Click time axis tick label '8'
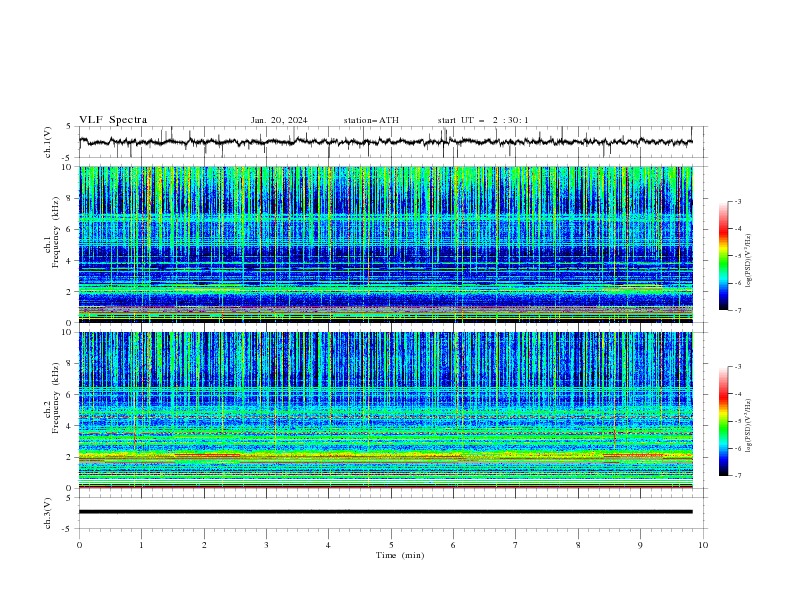Viewport: 792px width, 612px height. (x=578, y=545)
